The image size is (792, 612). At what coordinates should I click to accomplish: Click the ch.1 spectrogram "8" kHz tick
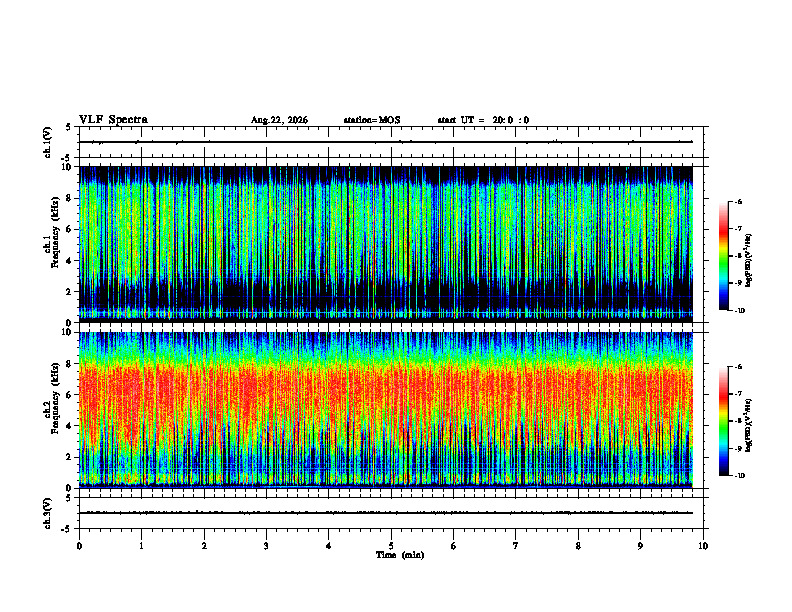70,198
